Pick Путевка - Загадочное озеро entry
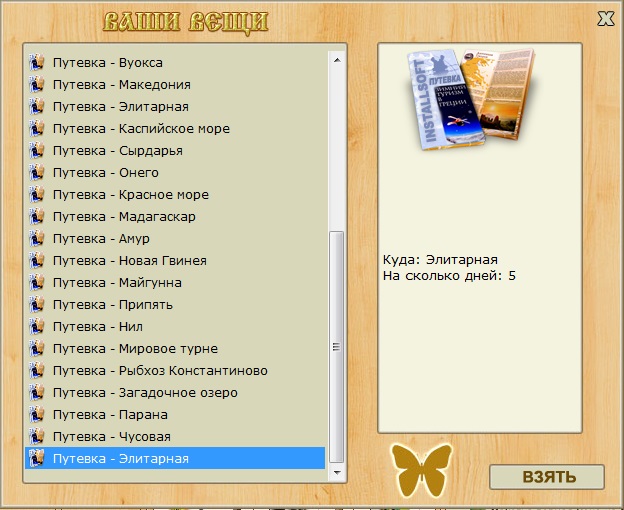 click(175, 393)
